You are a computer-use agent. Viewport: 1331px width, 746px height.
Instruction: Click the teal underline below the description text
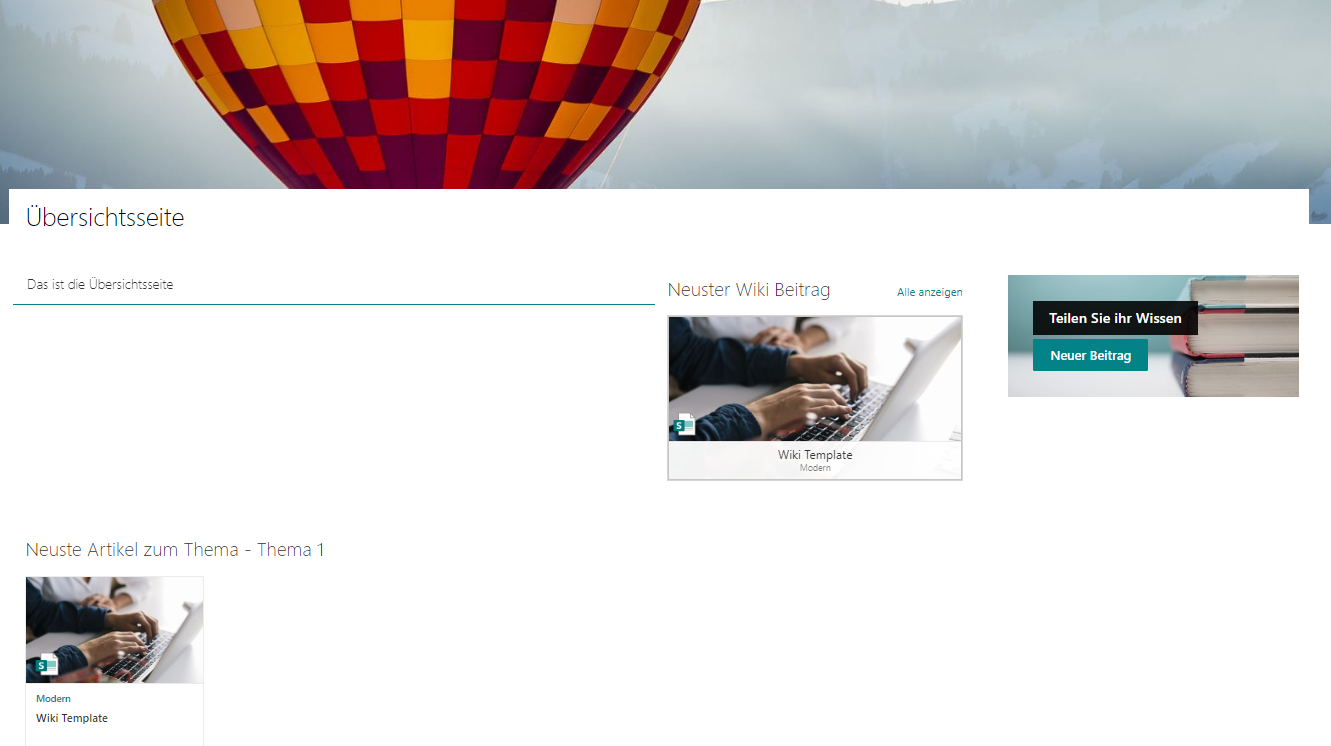[334, 304]
